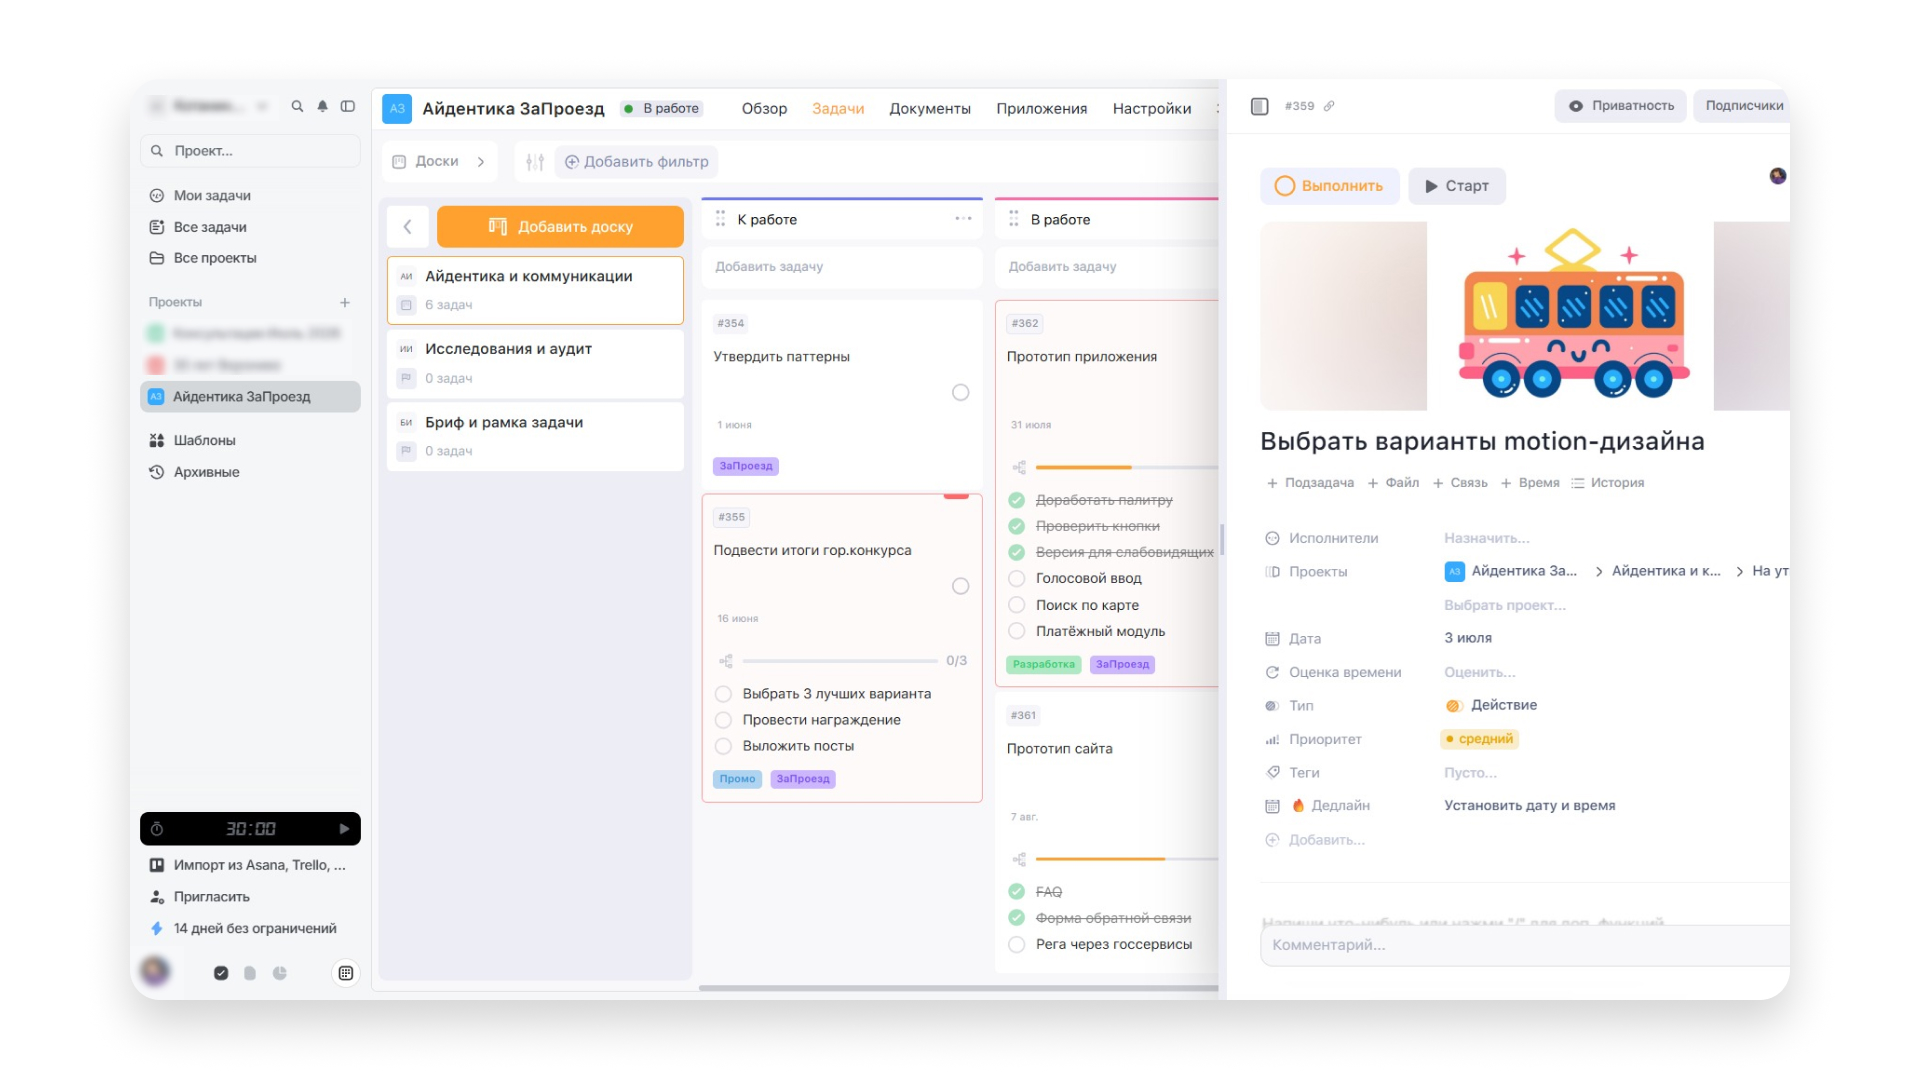Switch to Приложения tab
Image resolution: width=1920 pixels, height=1080 pixels.
(1041, 108)
